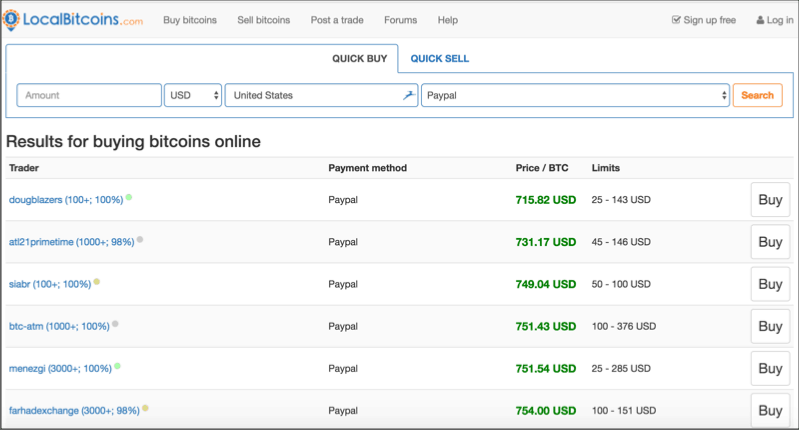Open trader siabr profile link
The width and height of the screenshot is (799, 430).
[50, 284]
